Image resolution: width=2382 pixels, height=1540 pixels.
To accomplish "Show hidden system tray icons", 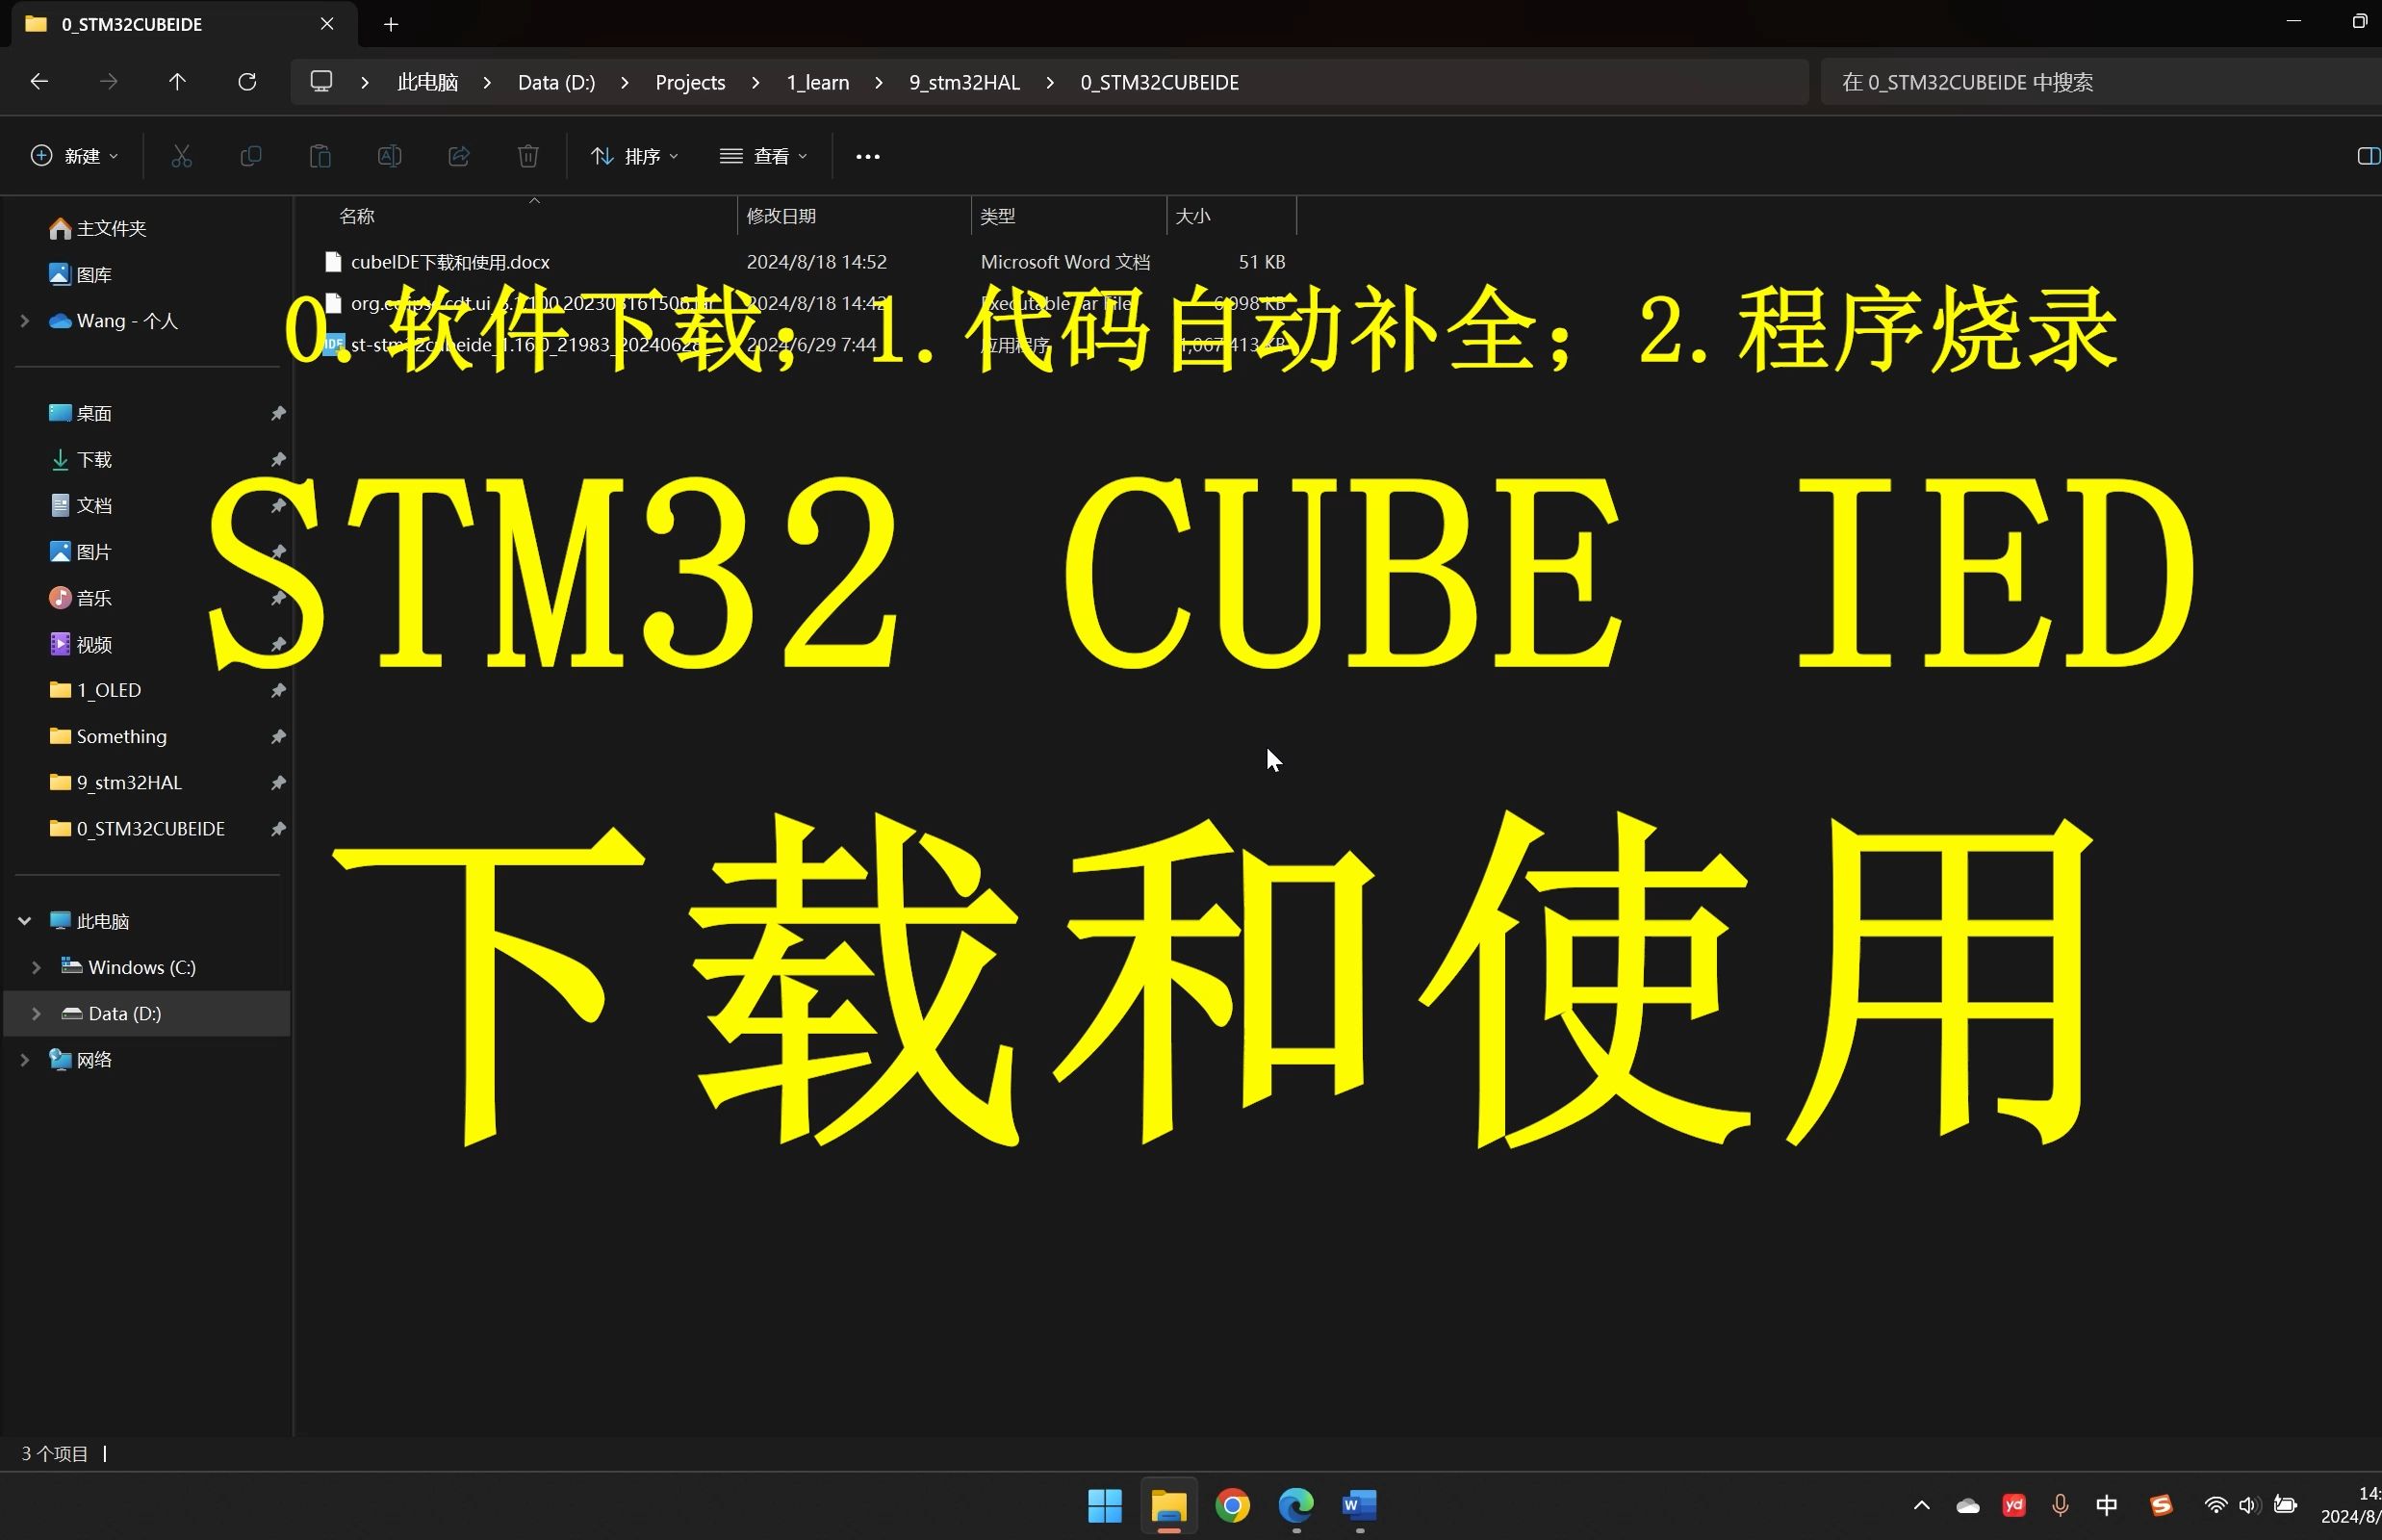I will [x=1921, y=1505].
